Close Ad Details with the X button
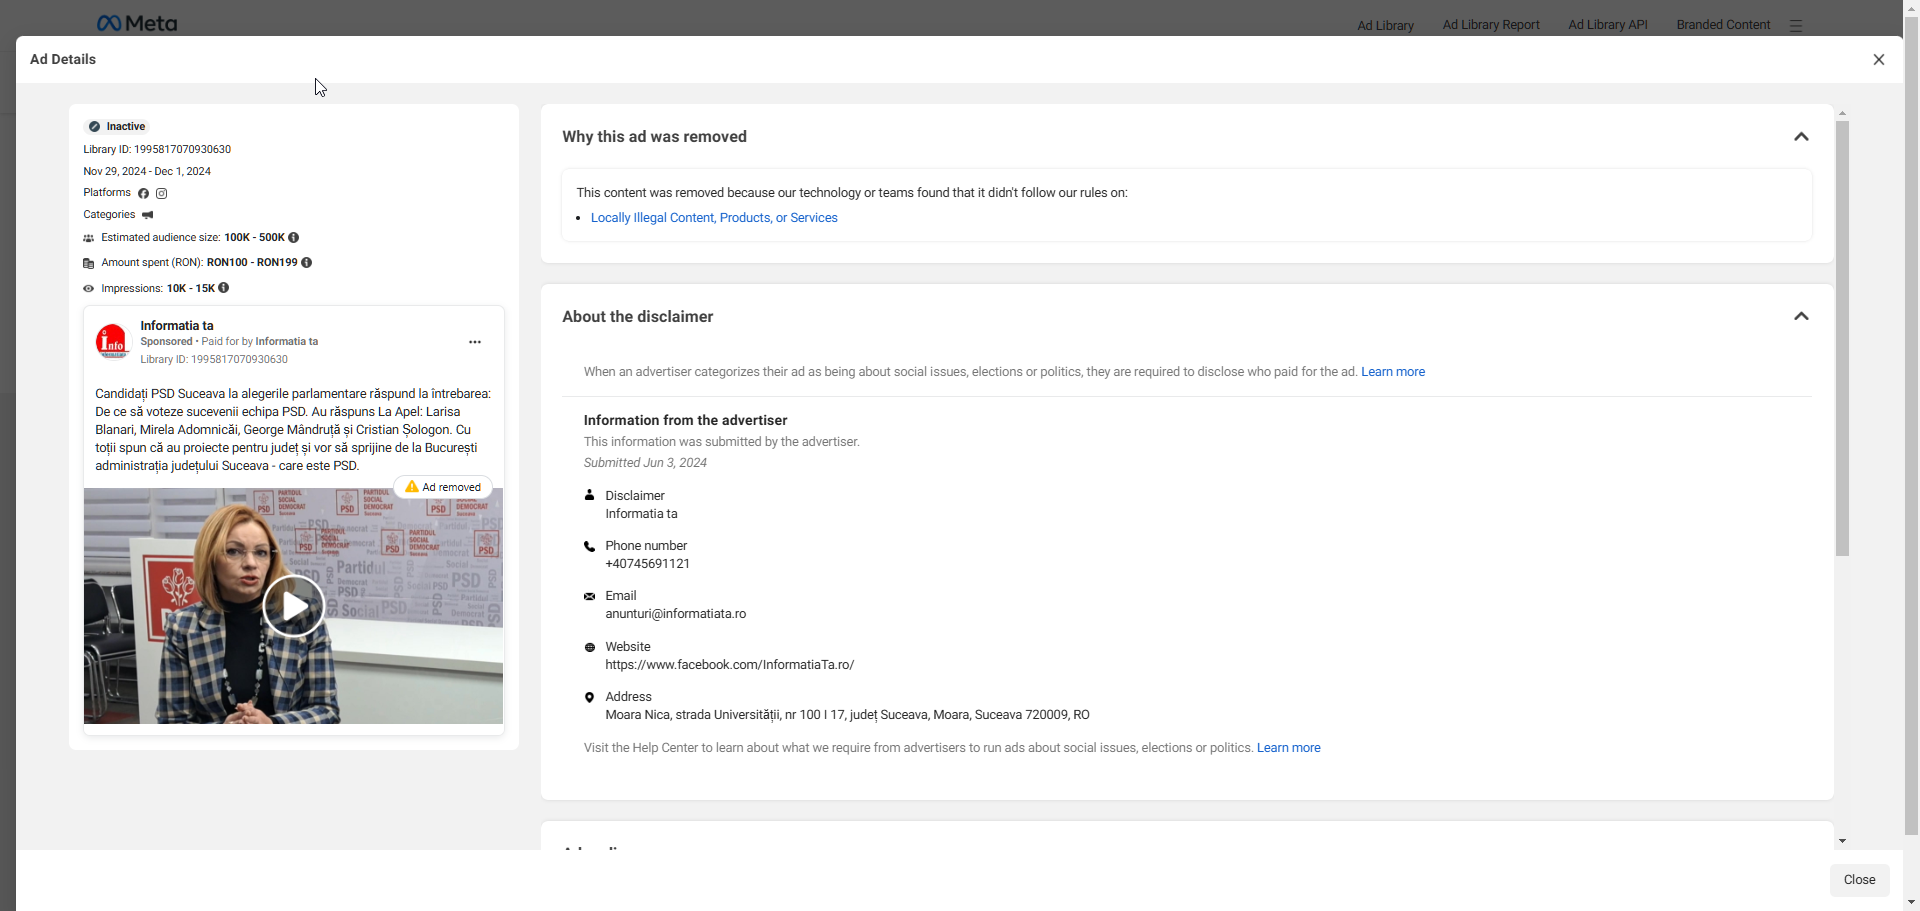This screenshot has width=1920, height=911. click(1878, 60)
